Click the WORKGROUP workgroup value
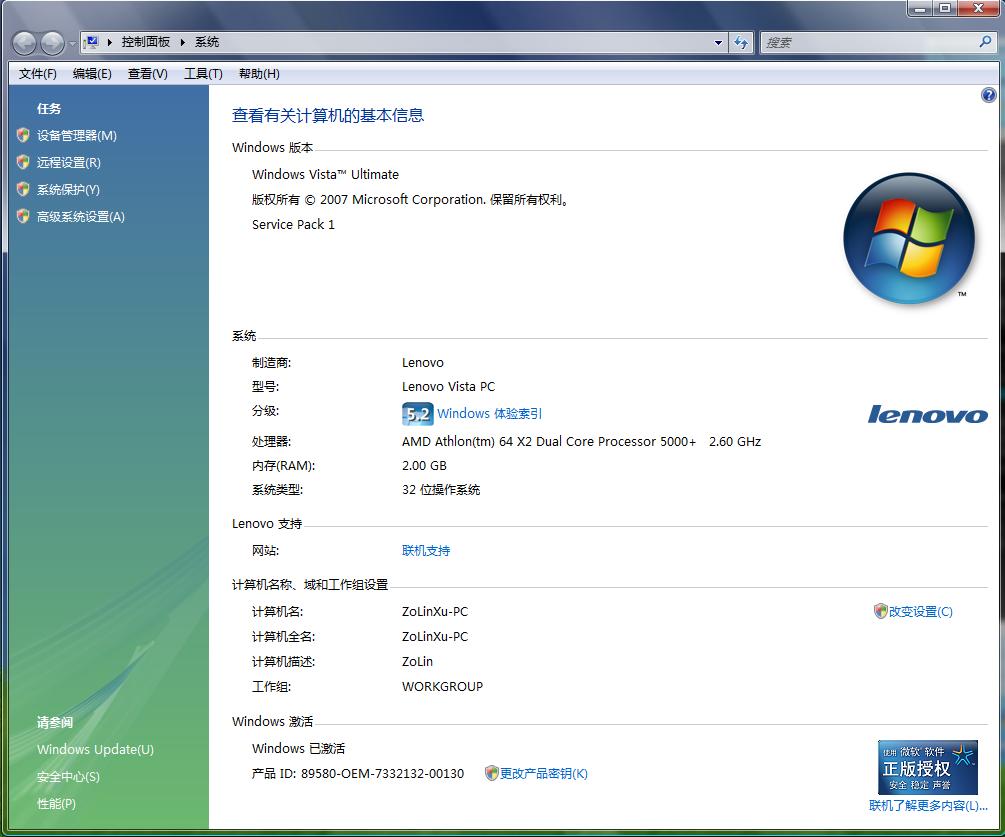The height and width of the screenshot is (837, 1005). click(442, 686)
